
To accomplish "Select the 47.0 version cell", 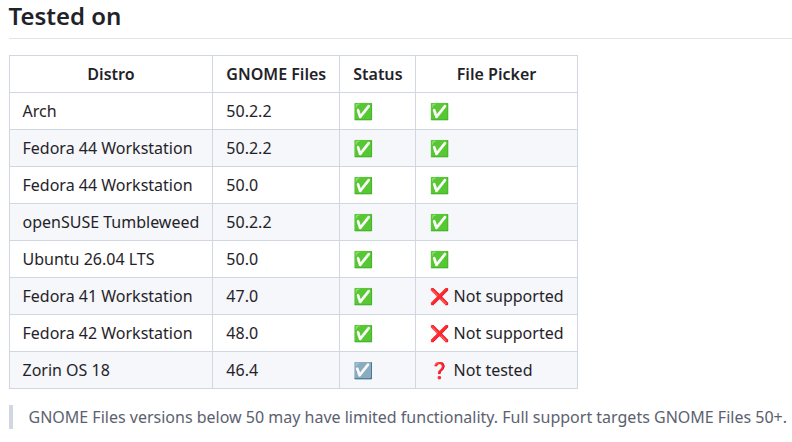I will pyautogui.click(x=276, y=297).
